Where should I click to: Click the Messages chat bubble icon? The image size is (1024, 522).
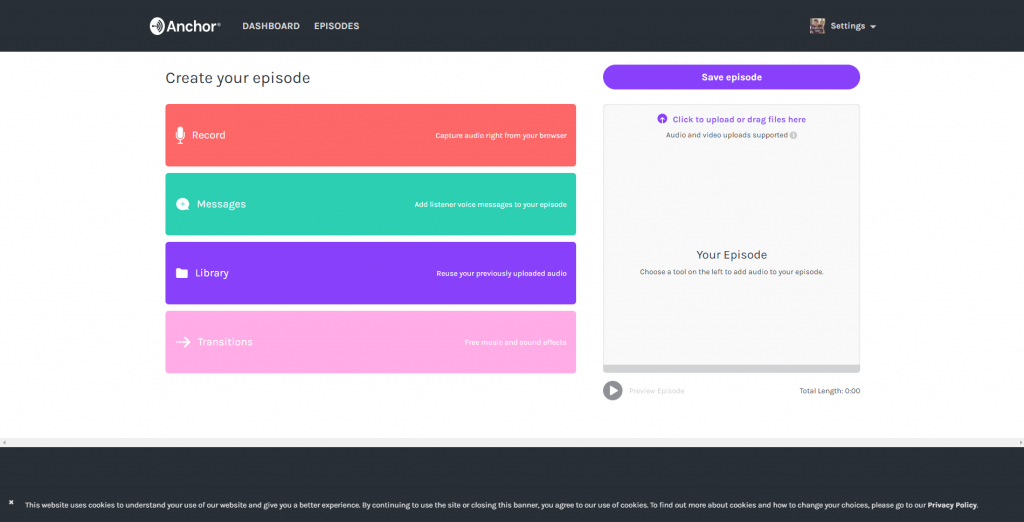pyautogui.click(x=182, y=204)
